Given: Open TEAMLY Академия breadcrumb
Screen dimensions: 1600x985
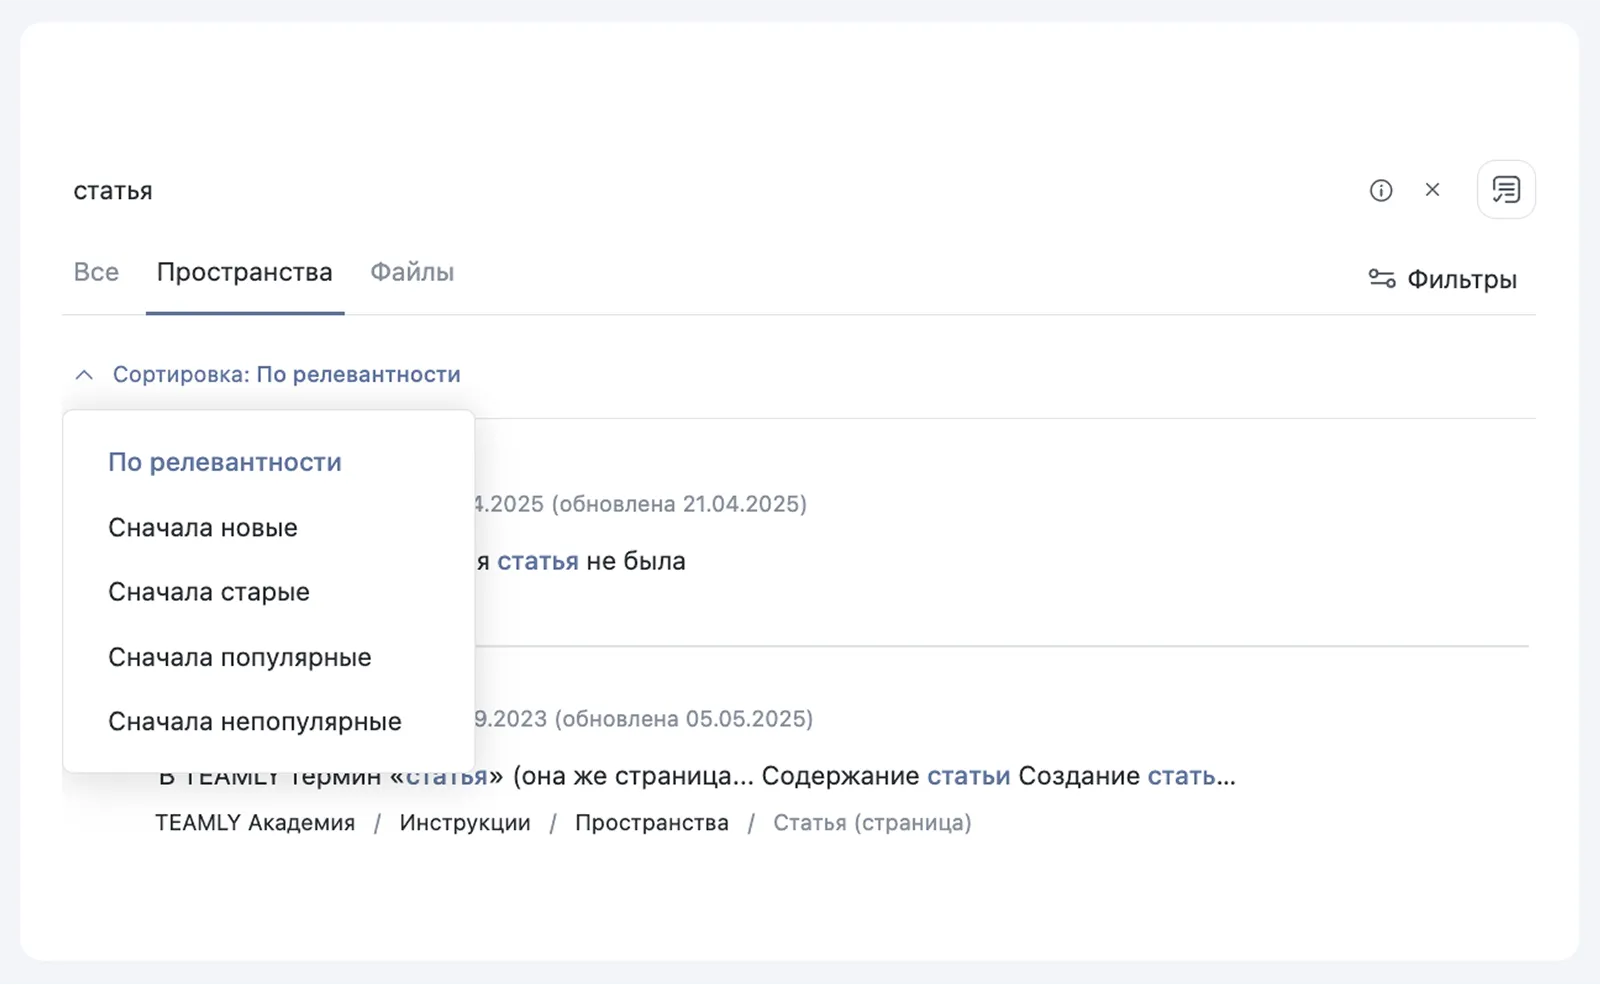Looking at the screenshot, I should (x=255, y=823).
